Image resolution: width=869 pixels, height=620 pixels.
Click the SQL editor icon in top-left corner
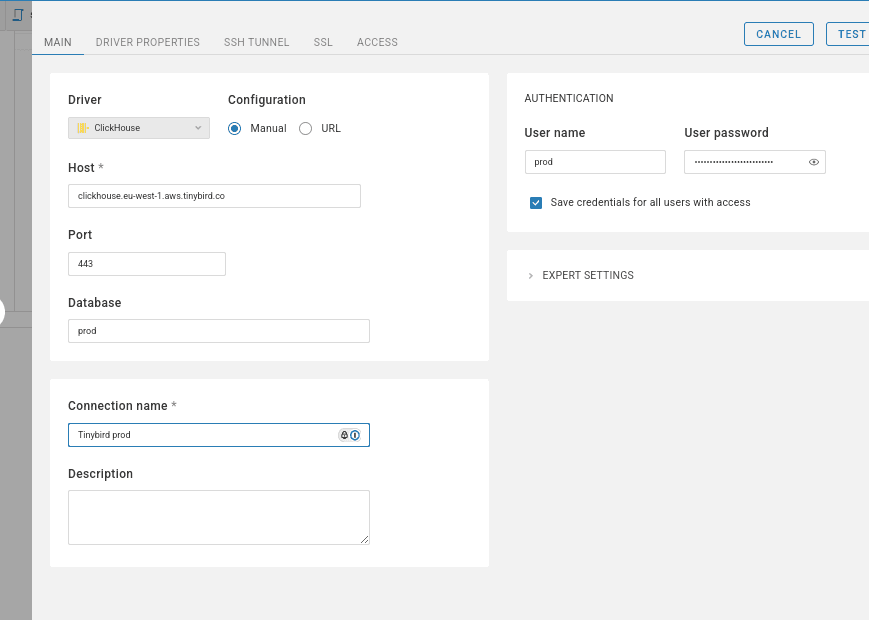tap(16, 15)
